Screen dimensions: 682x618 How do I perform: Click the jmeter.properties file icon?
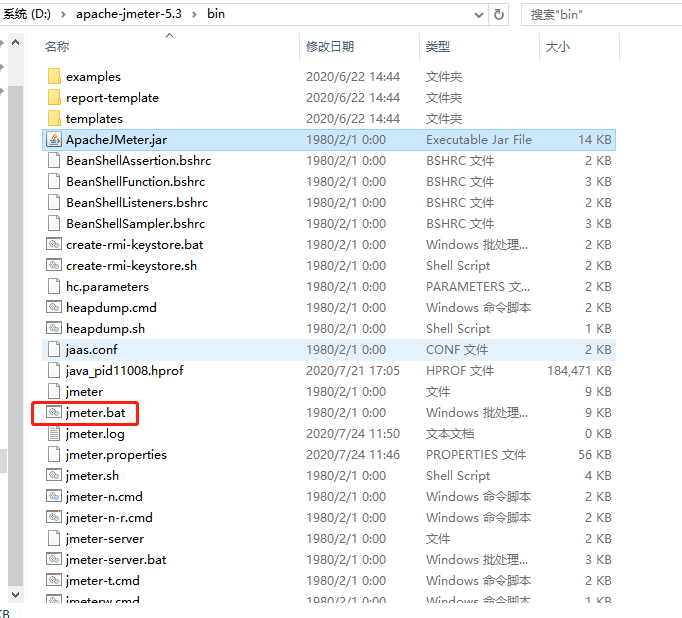click(54, 454)
